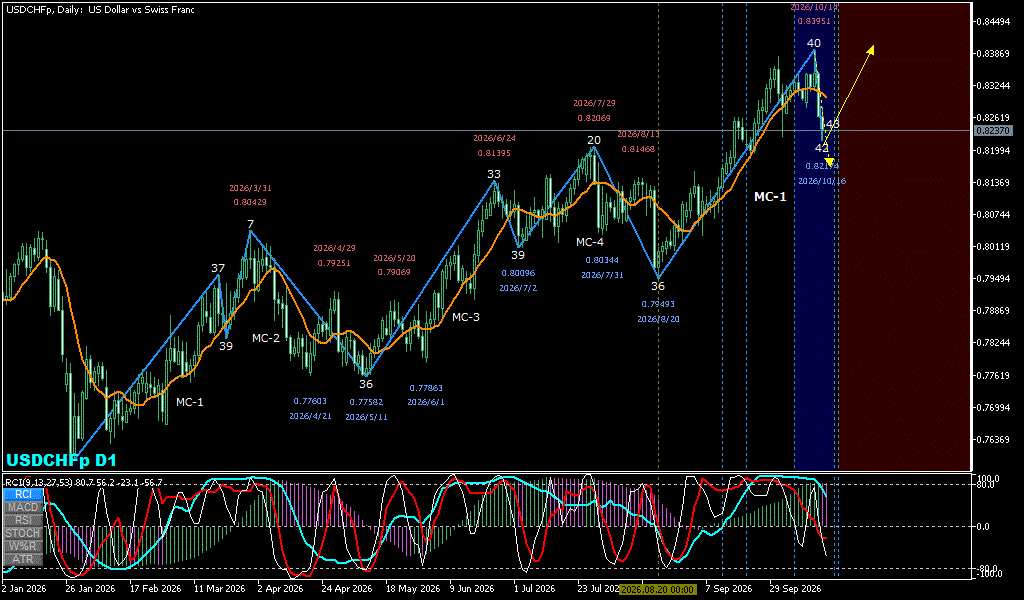Click the 36 label above 0.79493
The height and width of the screenshot is (600, 1024).
point(658,286)
